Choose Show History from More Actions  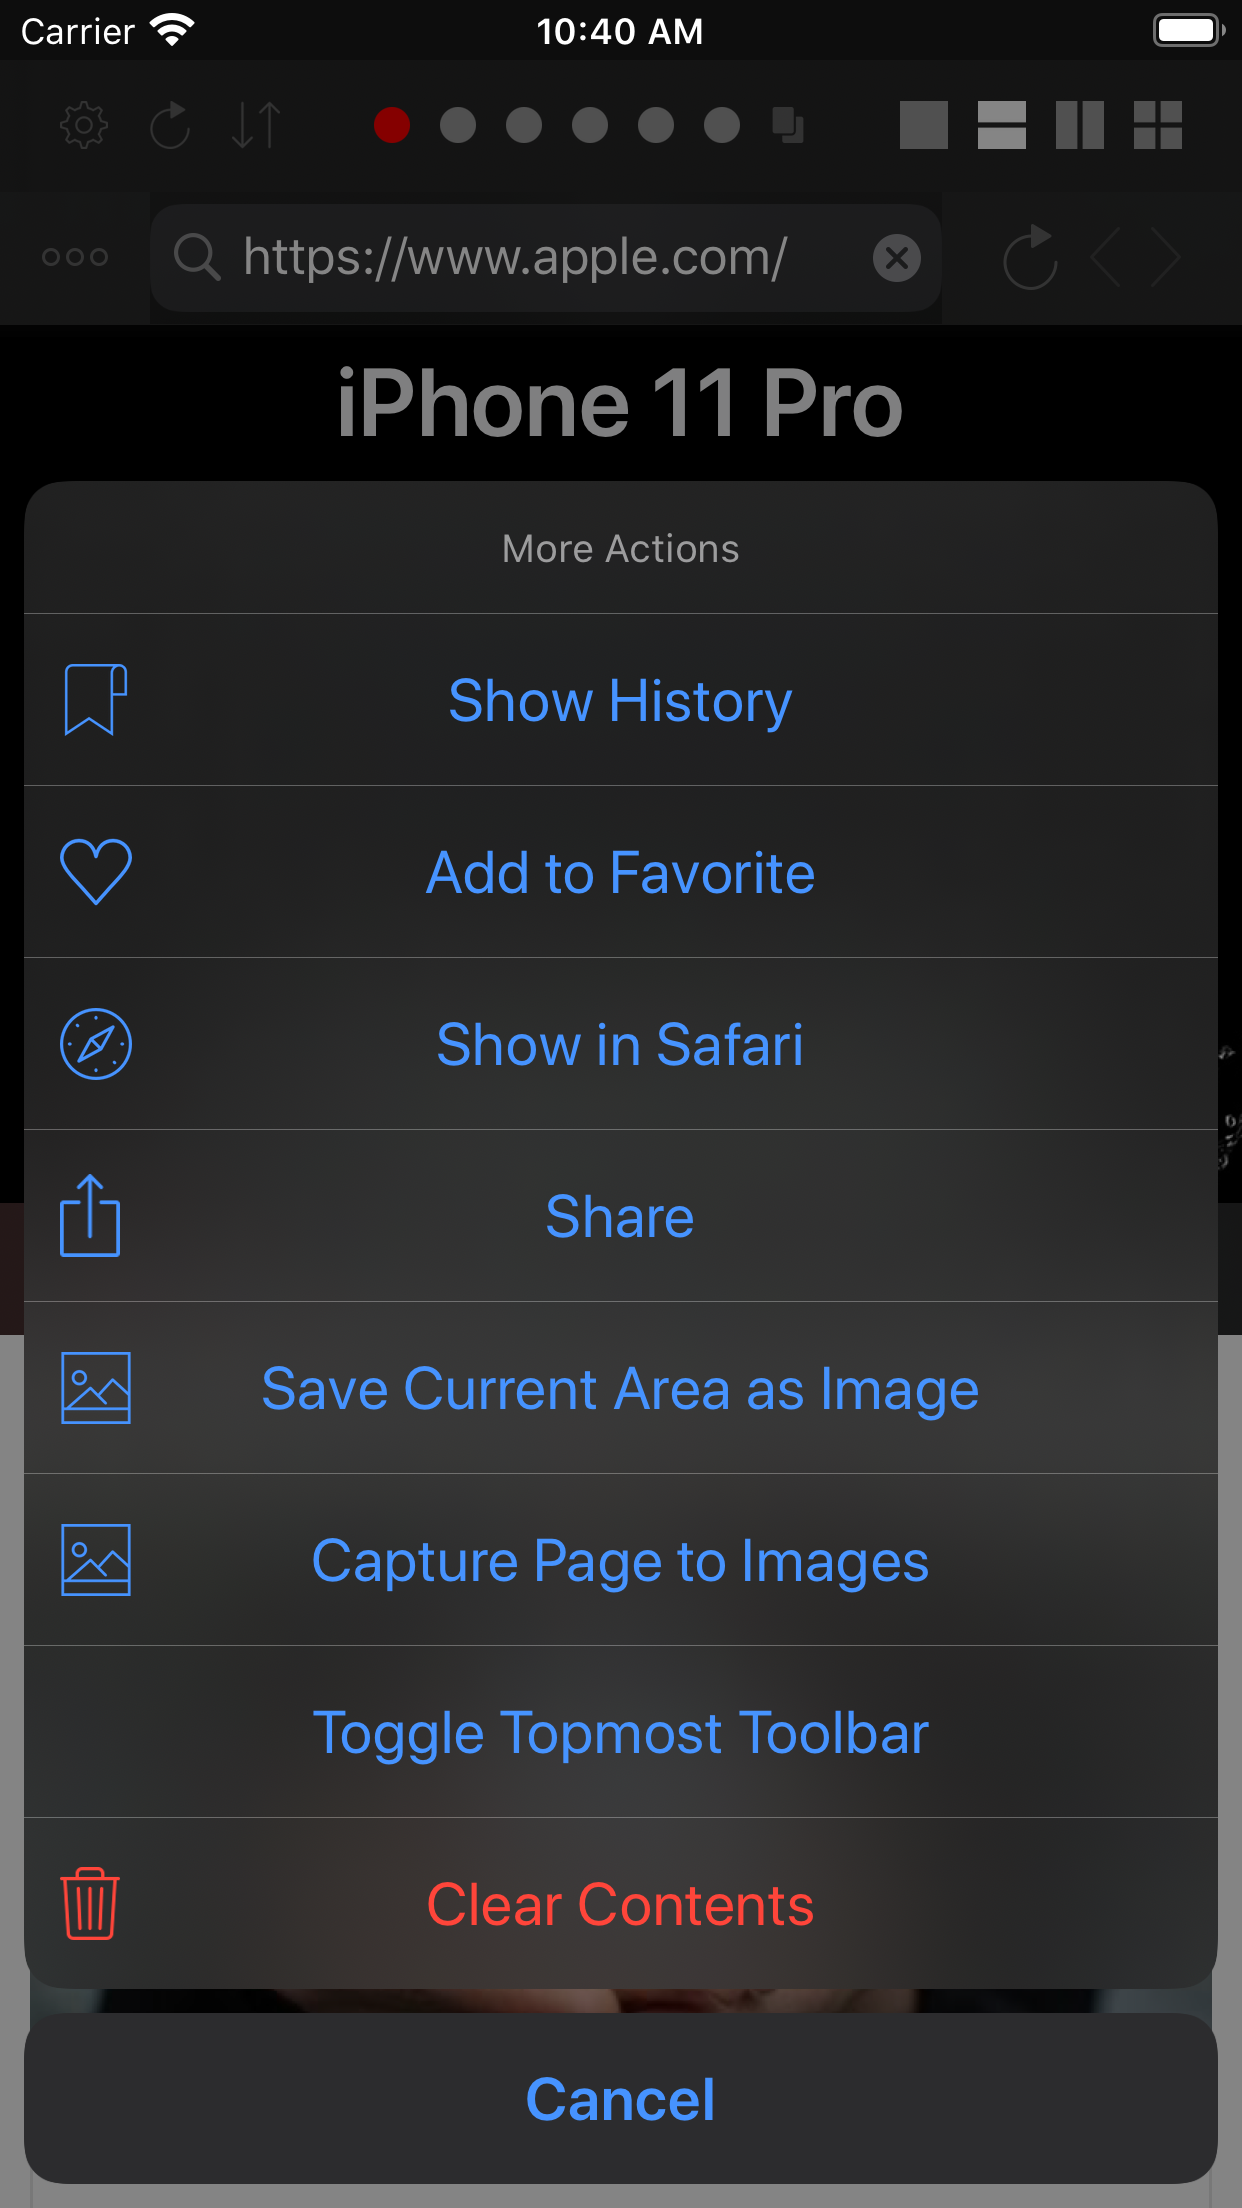620,700
